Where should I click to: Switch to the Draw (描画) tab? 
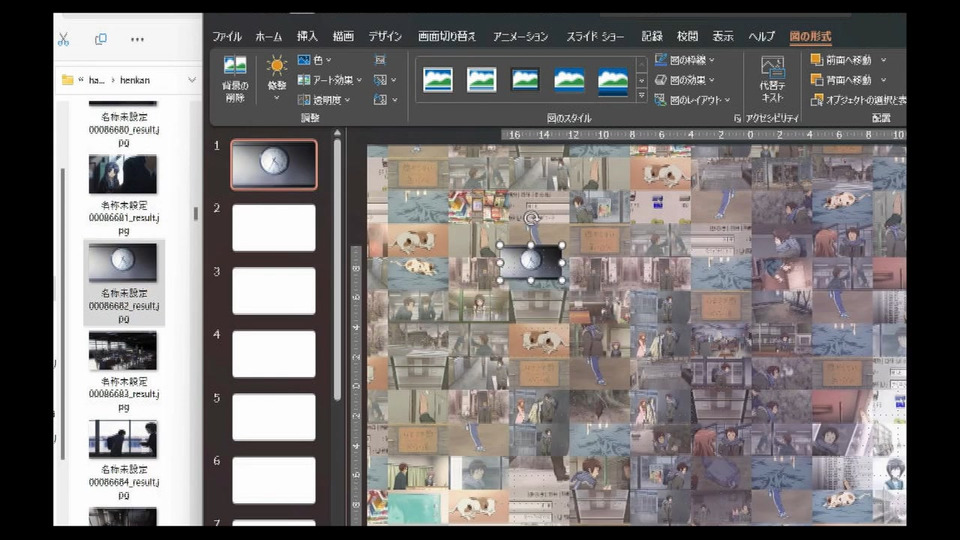[x=343, y=36]
